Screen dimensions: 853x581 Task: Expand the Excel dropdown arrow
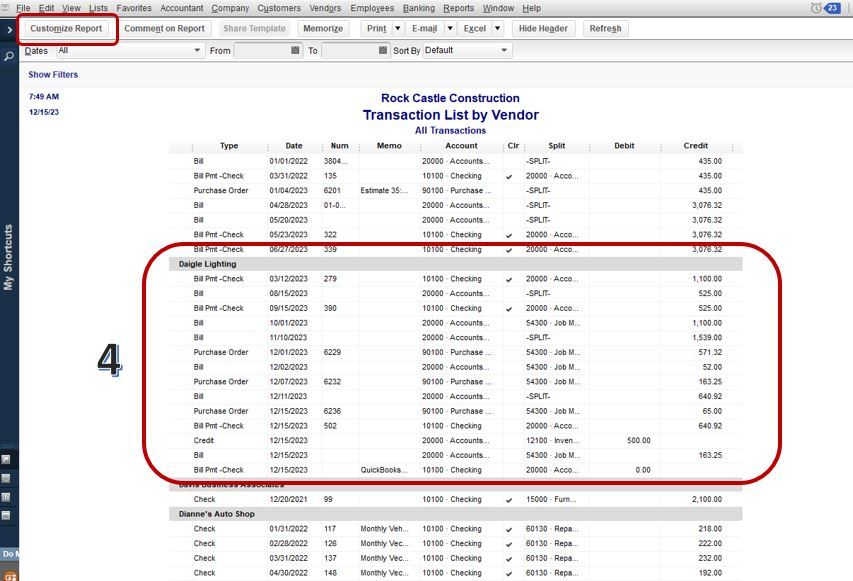tap(497, 28)
